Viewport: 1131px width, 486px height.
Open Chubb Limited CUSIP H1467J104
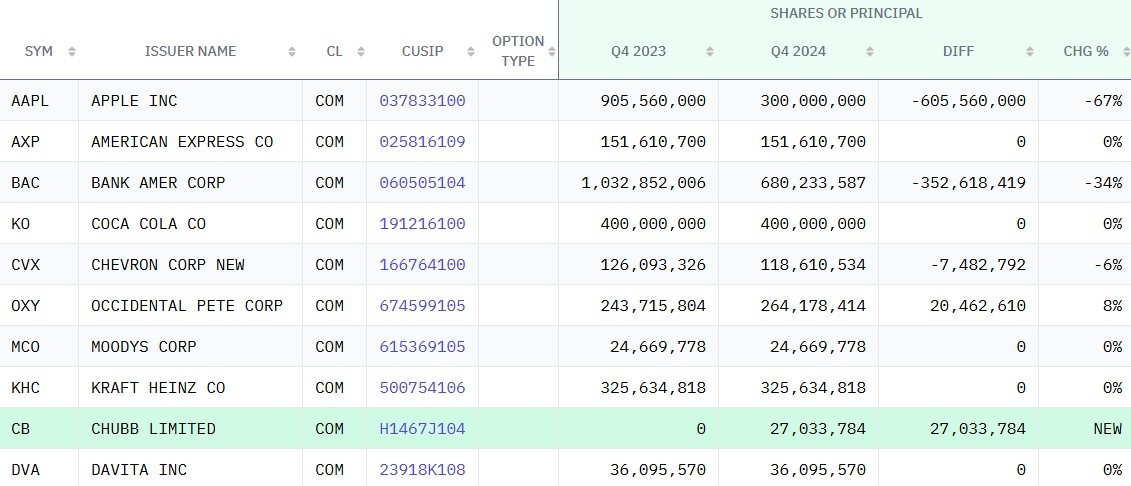click(x=422, y=429)
